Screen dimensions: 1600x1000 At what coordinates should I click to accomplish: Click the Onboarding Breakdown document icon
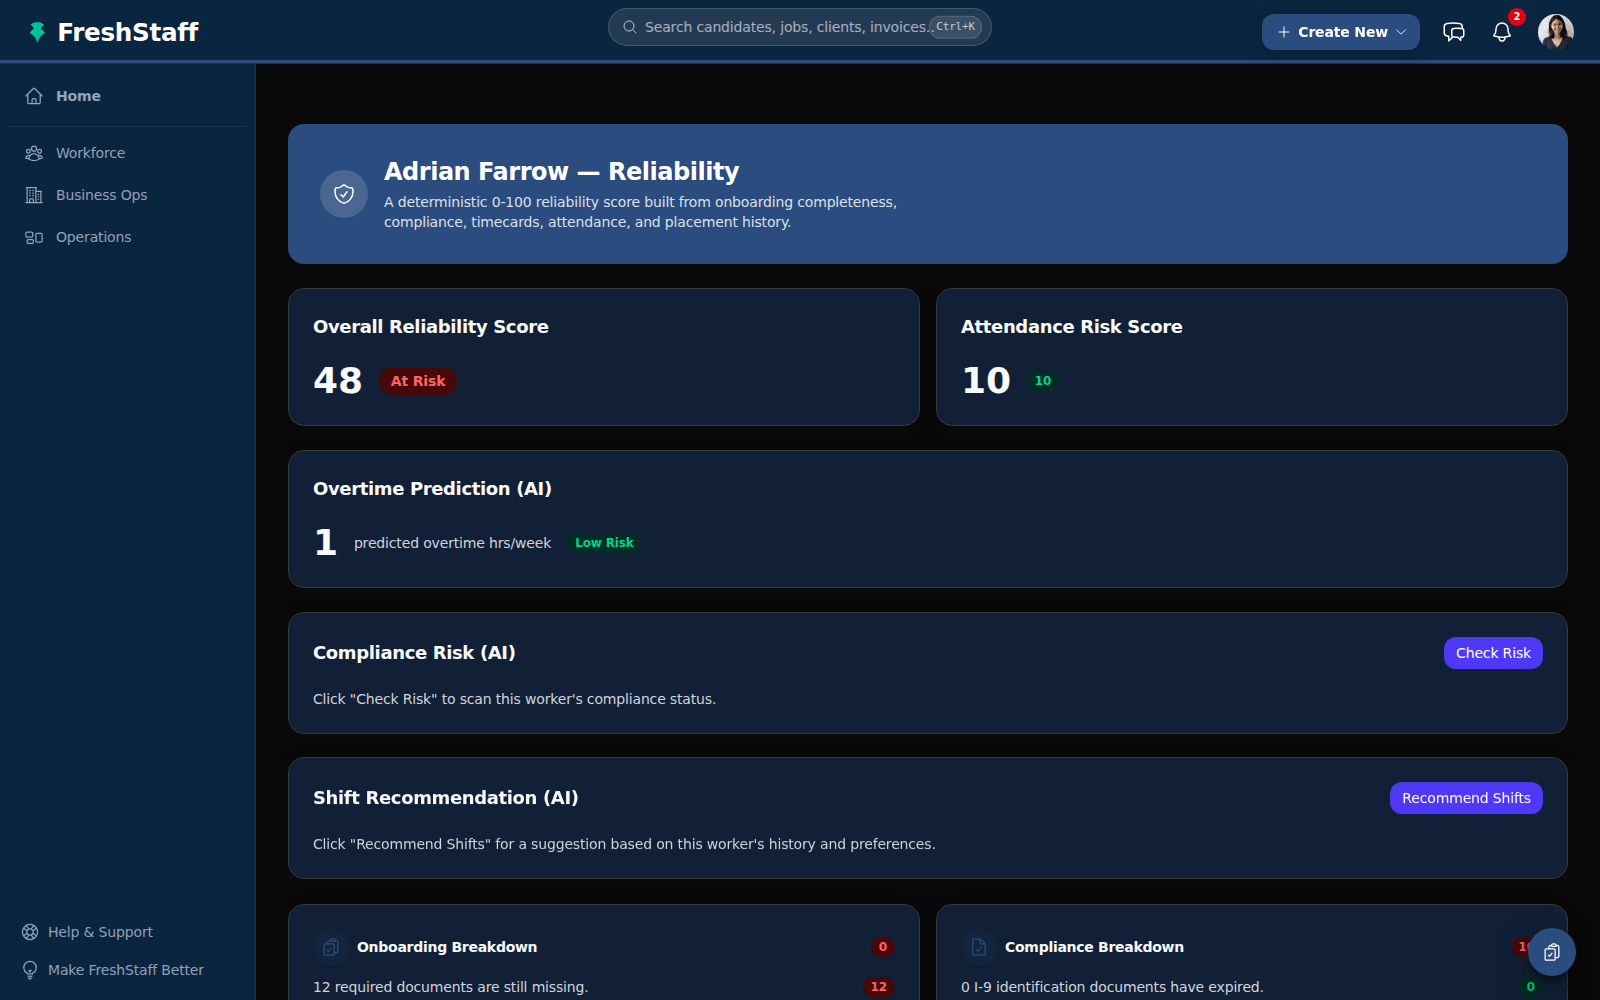coord(331,947)
